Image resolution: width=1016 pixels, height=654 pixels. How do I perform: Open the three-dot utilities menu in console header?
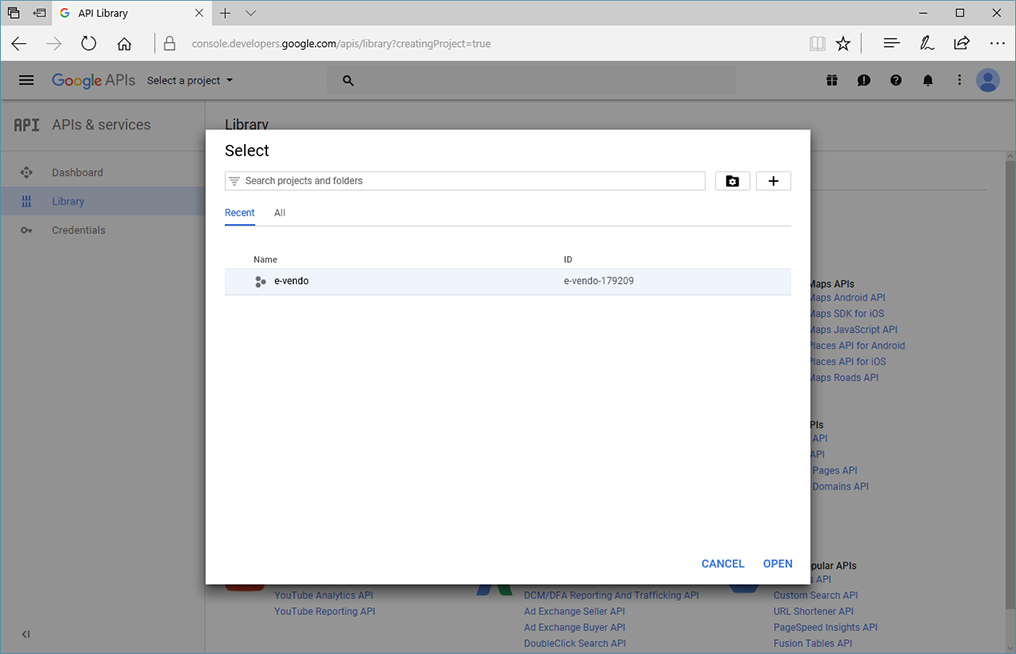click(960, 80)
